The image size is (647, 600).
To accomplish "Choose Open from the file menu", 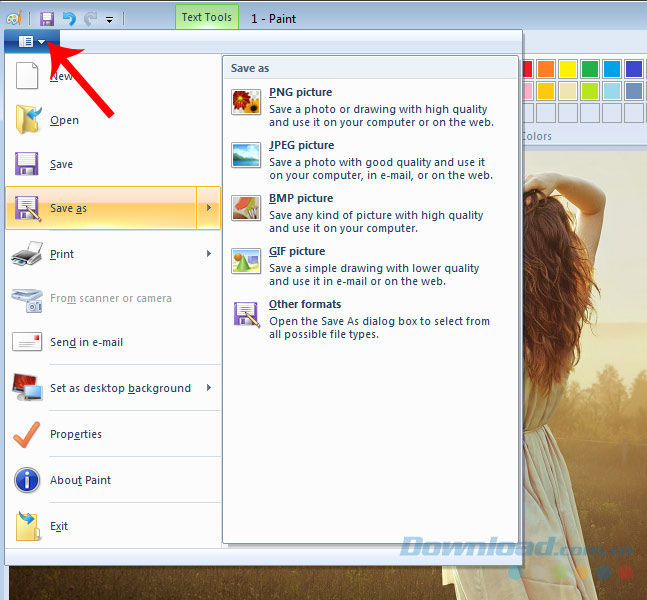I will coord(113,120).
